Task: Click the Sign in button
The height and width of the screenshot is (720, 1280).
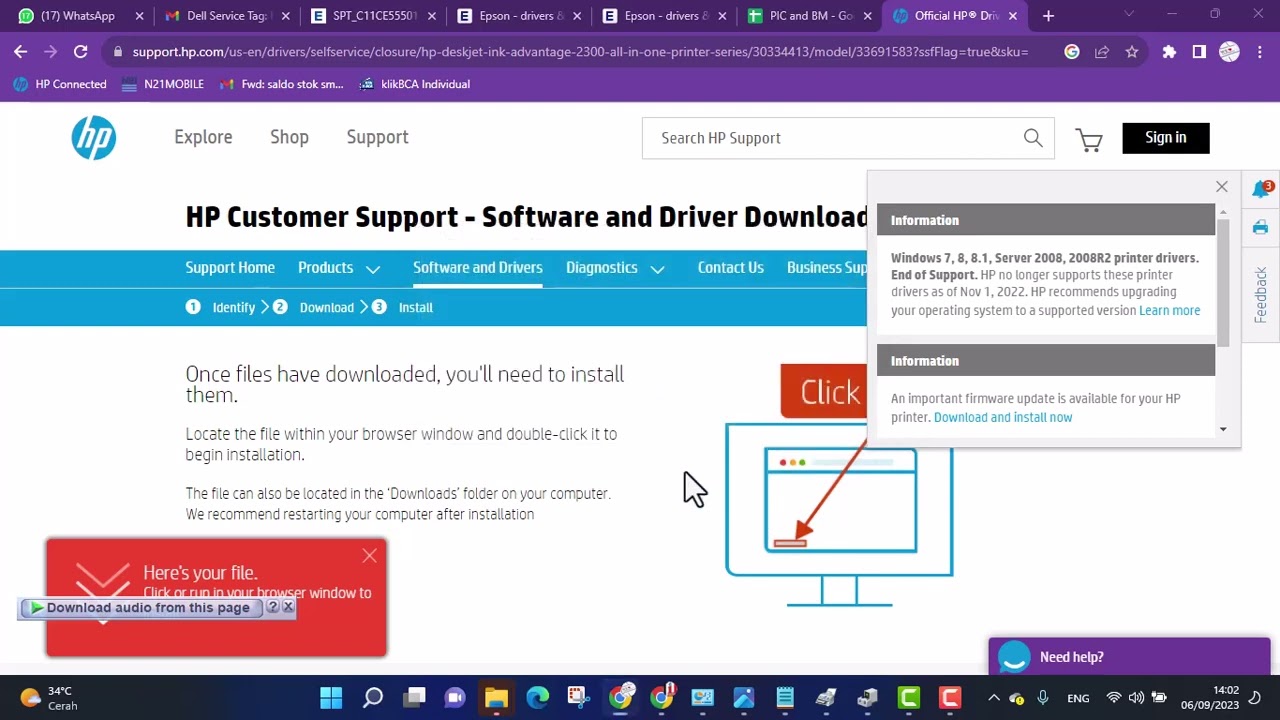Action: [x=1166, y=138]
